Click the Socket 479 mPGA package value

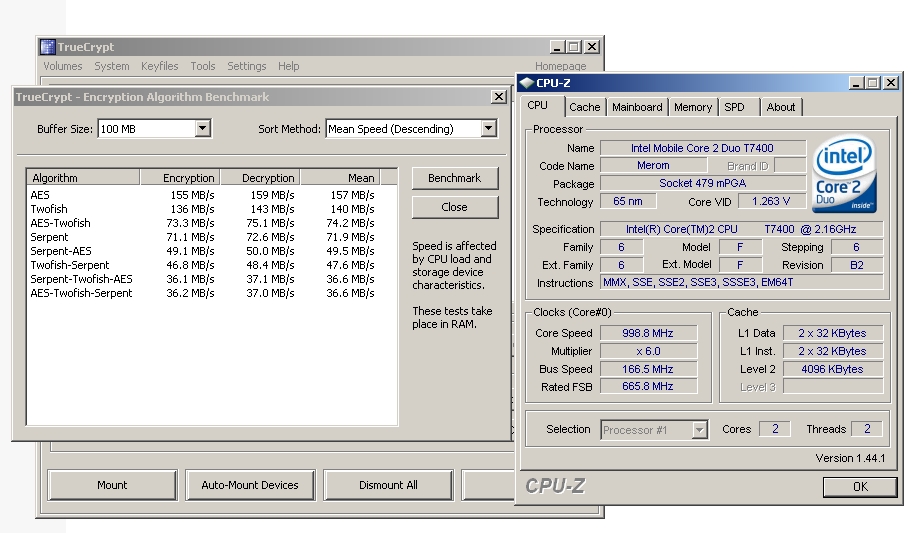coord(703,184)
